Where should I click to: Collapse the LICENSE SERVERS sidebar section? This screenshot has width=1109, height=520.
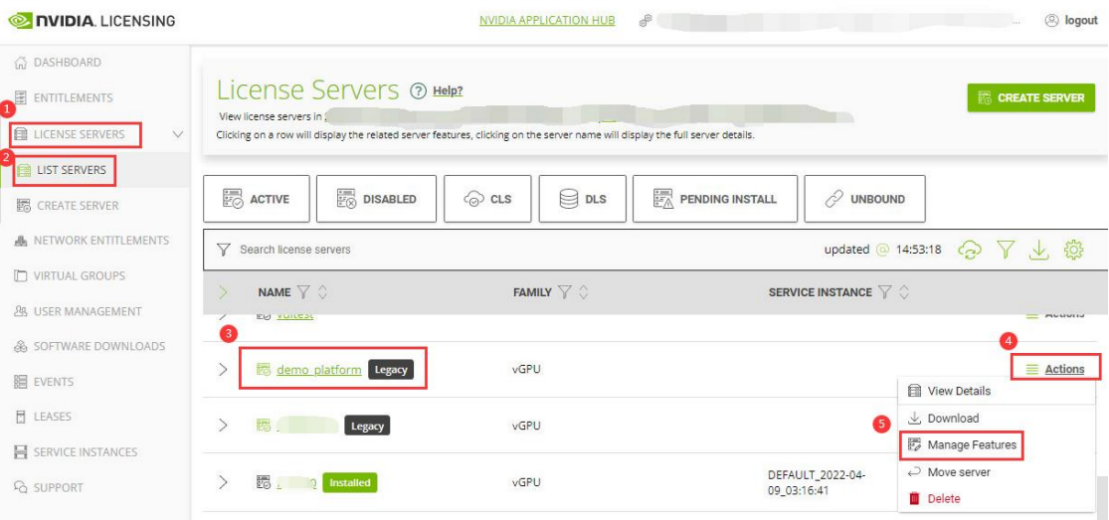[x=178, y=134]
